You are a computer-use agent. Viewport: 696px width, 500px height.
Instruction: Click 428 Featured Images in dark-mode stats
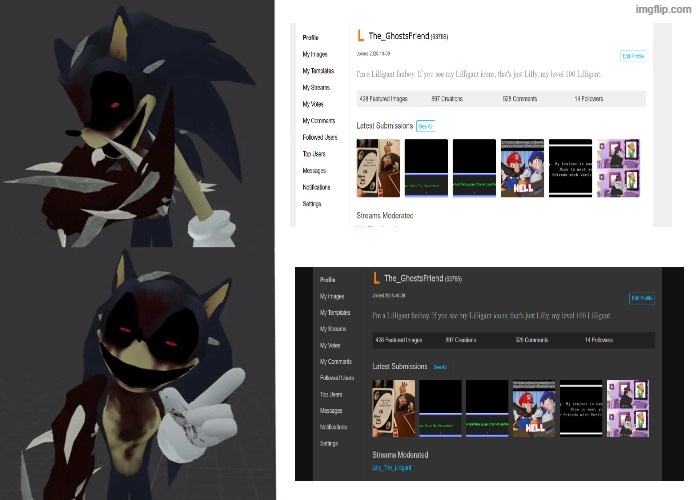tap(399, 340)
